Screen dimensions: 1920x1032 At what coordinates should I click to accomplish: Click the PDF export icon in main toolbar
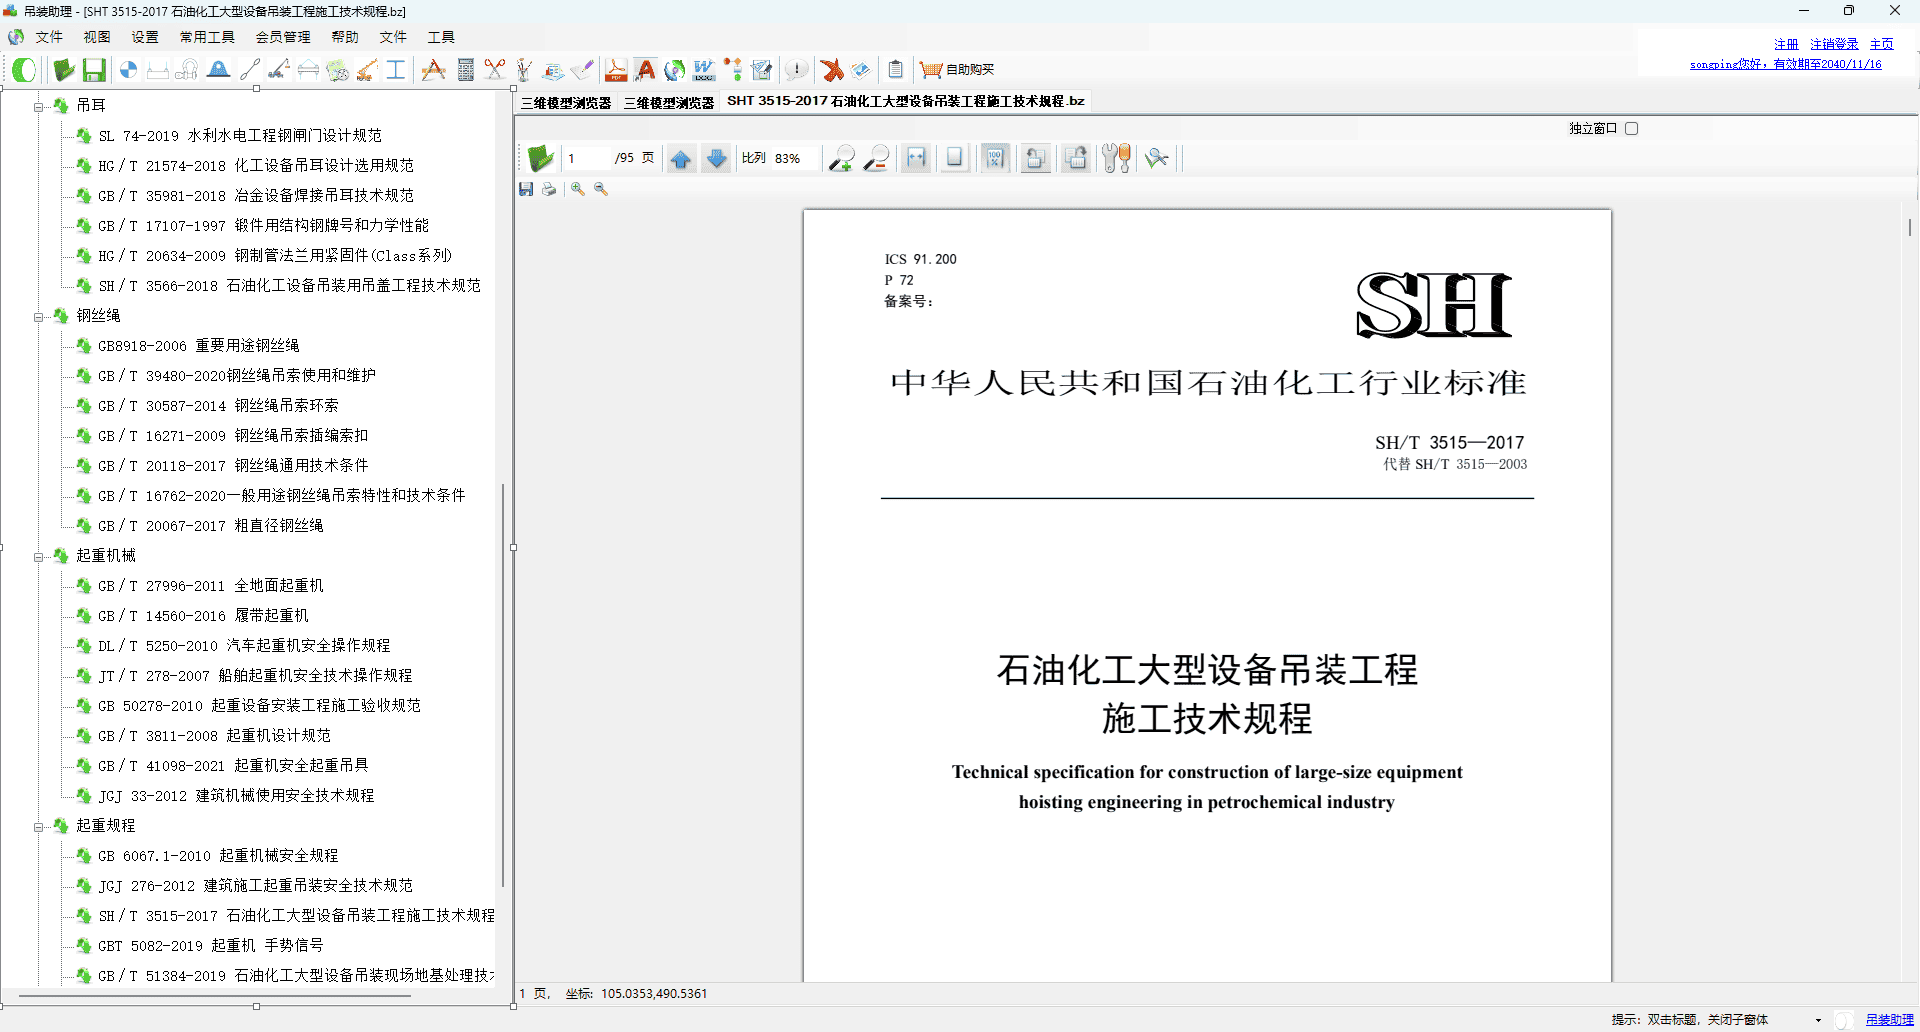[615, 70]
